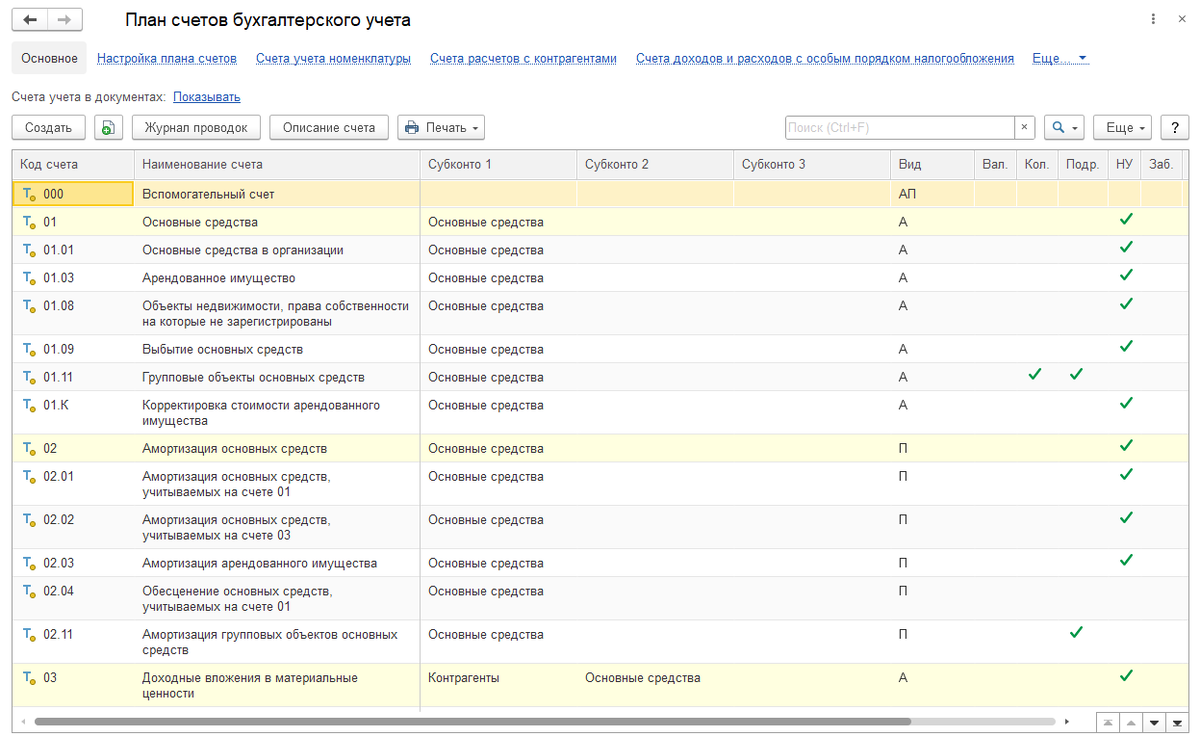Image resolution: width=1200 pixels, height=737 pixels.
Task: Toggle the Подр. checkmark for account 02.11
Action: pos(1076,632)
